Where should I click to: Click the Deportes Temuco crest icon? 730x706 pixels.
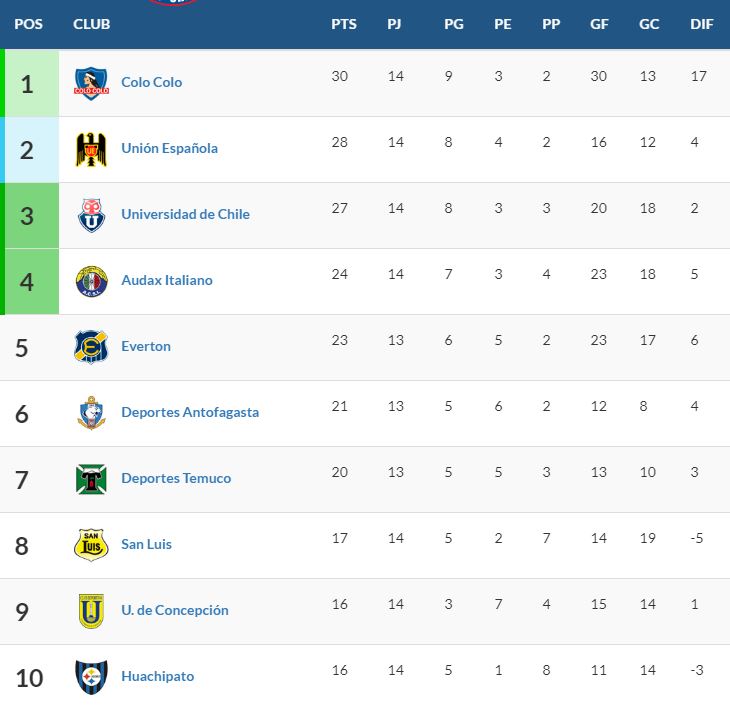point(91,479)
